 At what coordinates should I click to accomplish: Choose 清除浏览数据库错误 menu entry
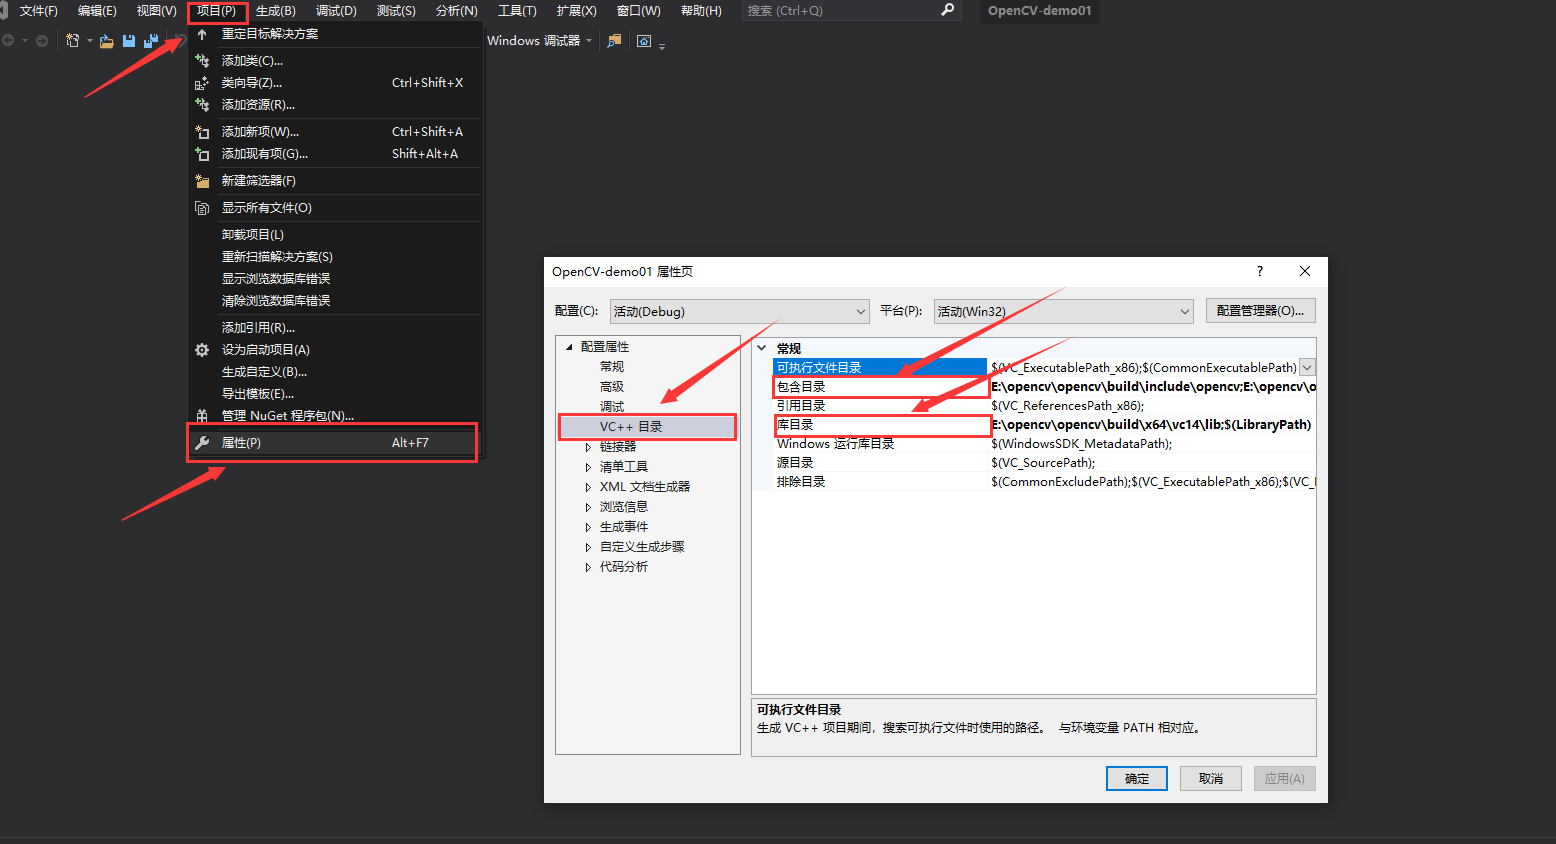[x=335, y=301]
